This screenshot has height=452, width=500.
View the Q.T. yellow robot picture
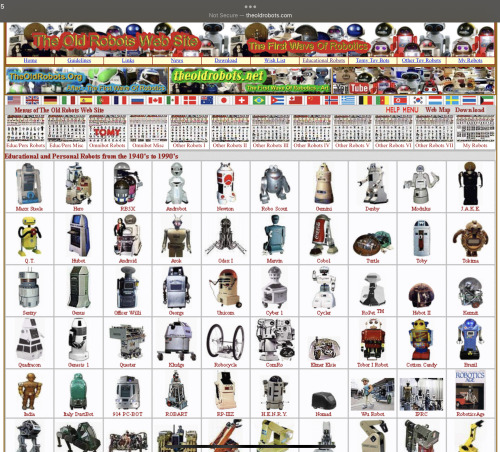click(29, 236)
